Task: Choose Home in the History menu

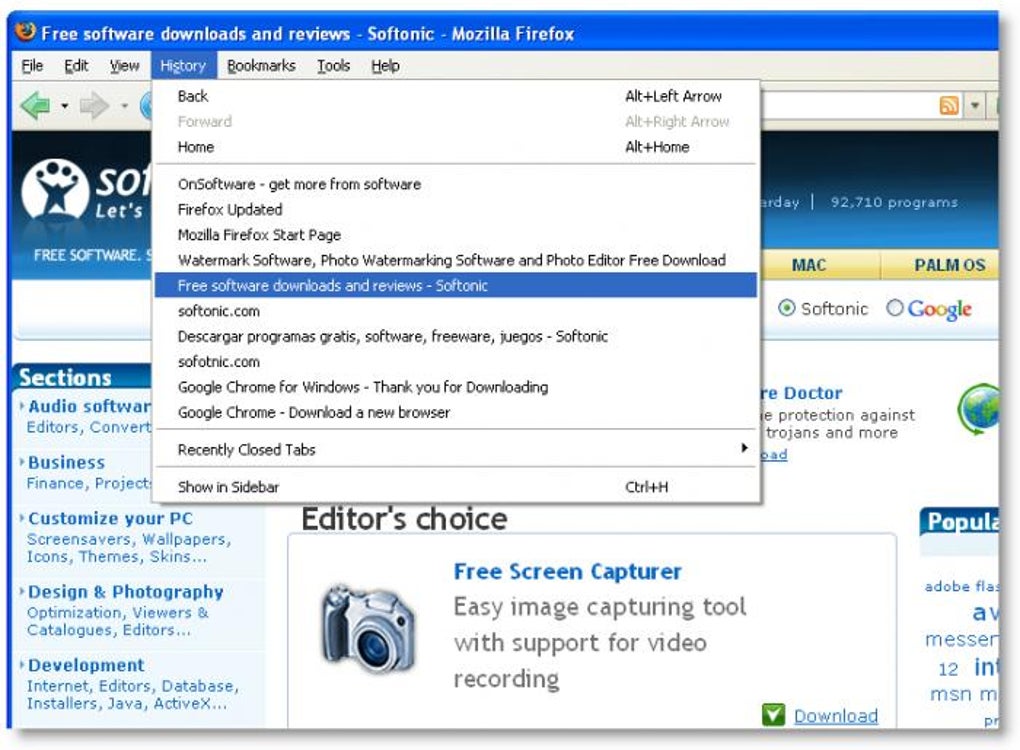Action: 456,147
